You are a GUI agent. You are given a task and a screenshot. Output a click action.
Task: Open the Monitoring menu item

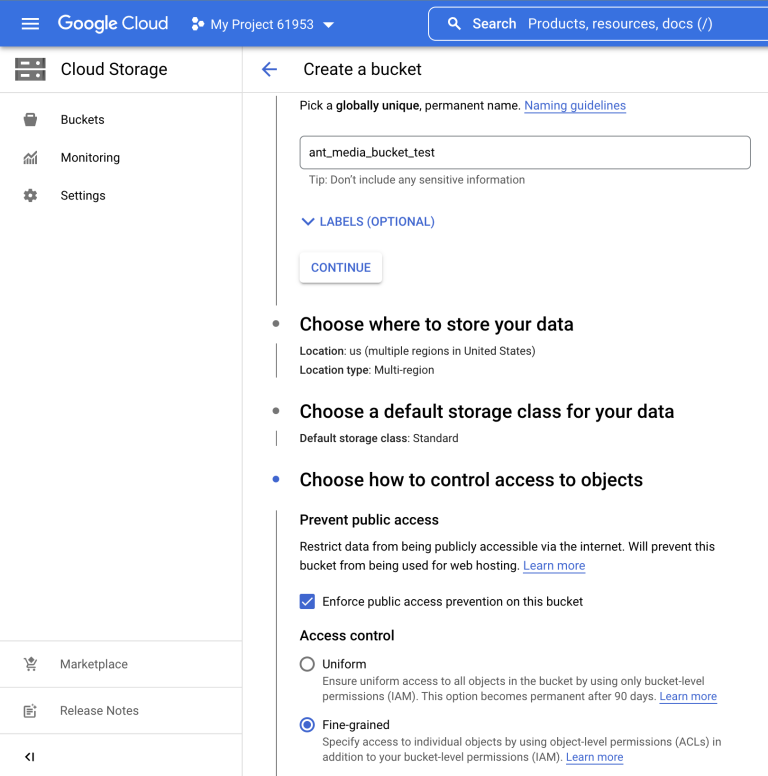coord(90,158)
